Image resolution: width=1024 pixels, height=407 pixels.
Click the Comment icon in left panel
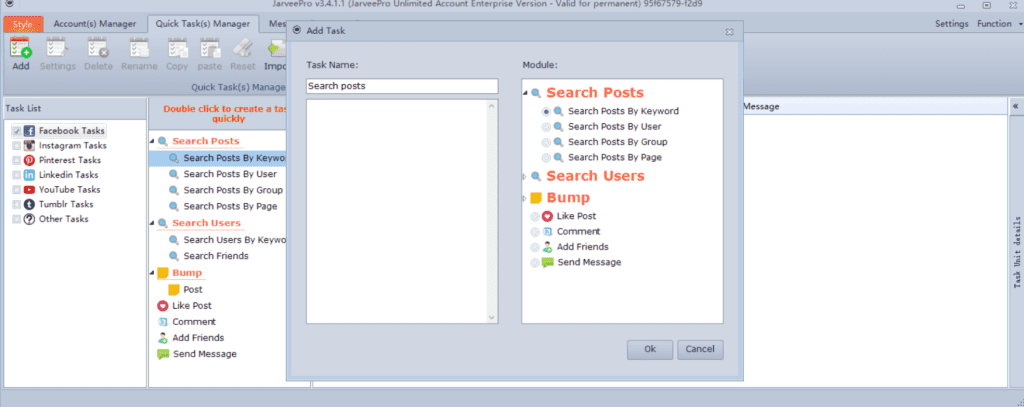click(x=163, y=322)
